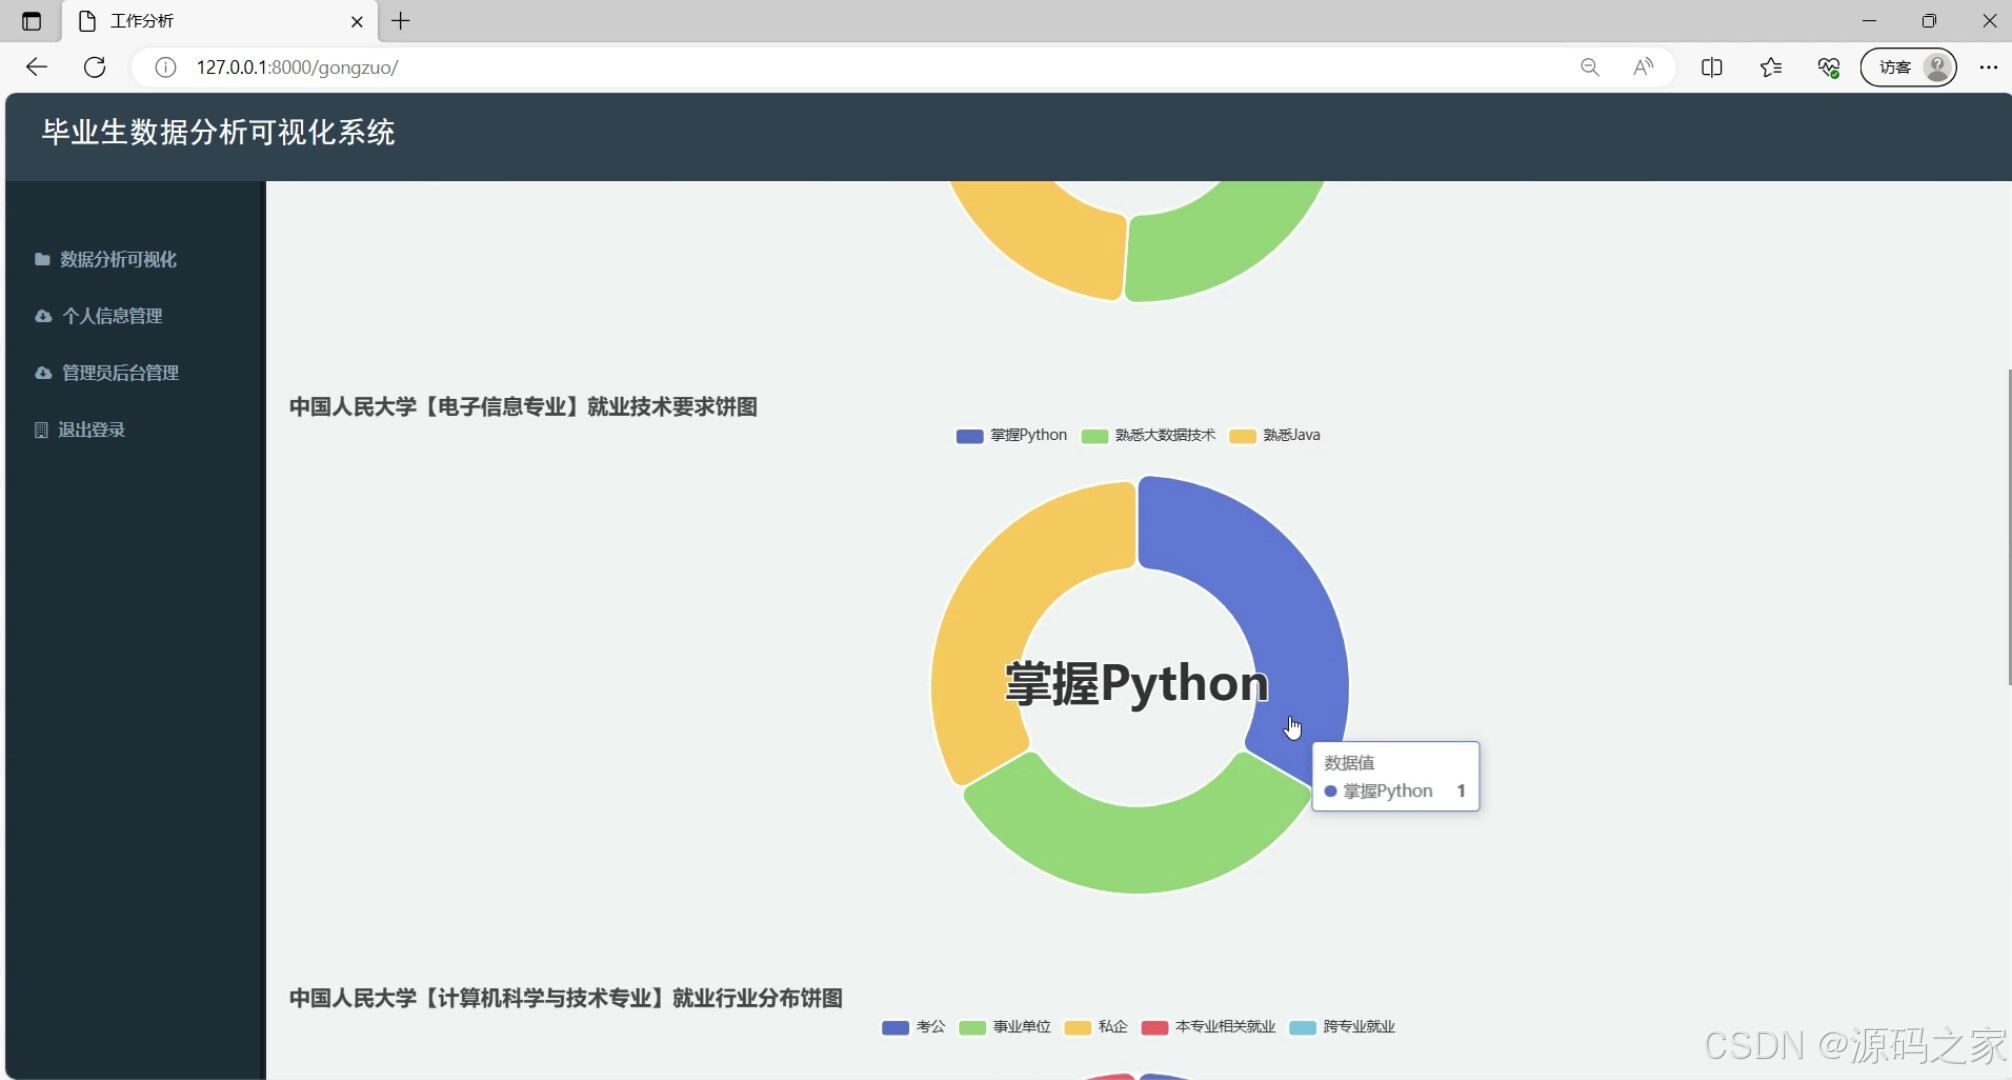Click the zoom magnifier icon in address bar
Viewport: 2012px width, 1080px height.
(x=1589, y=67)
